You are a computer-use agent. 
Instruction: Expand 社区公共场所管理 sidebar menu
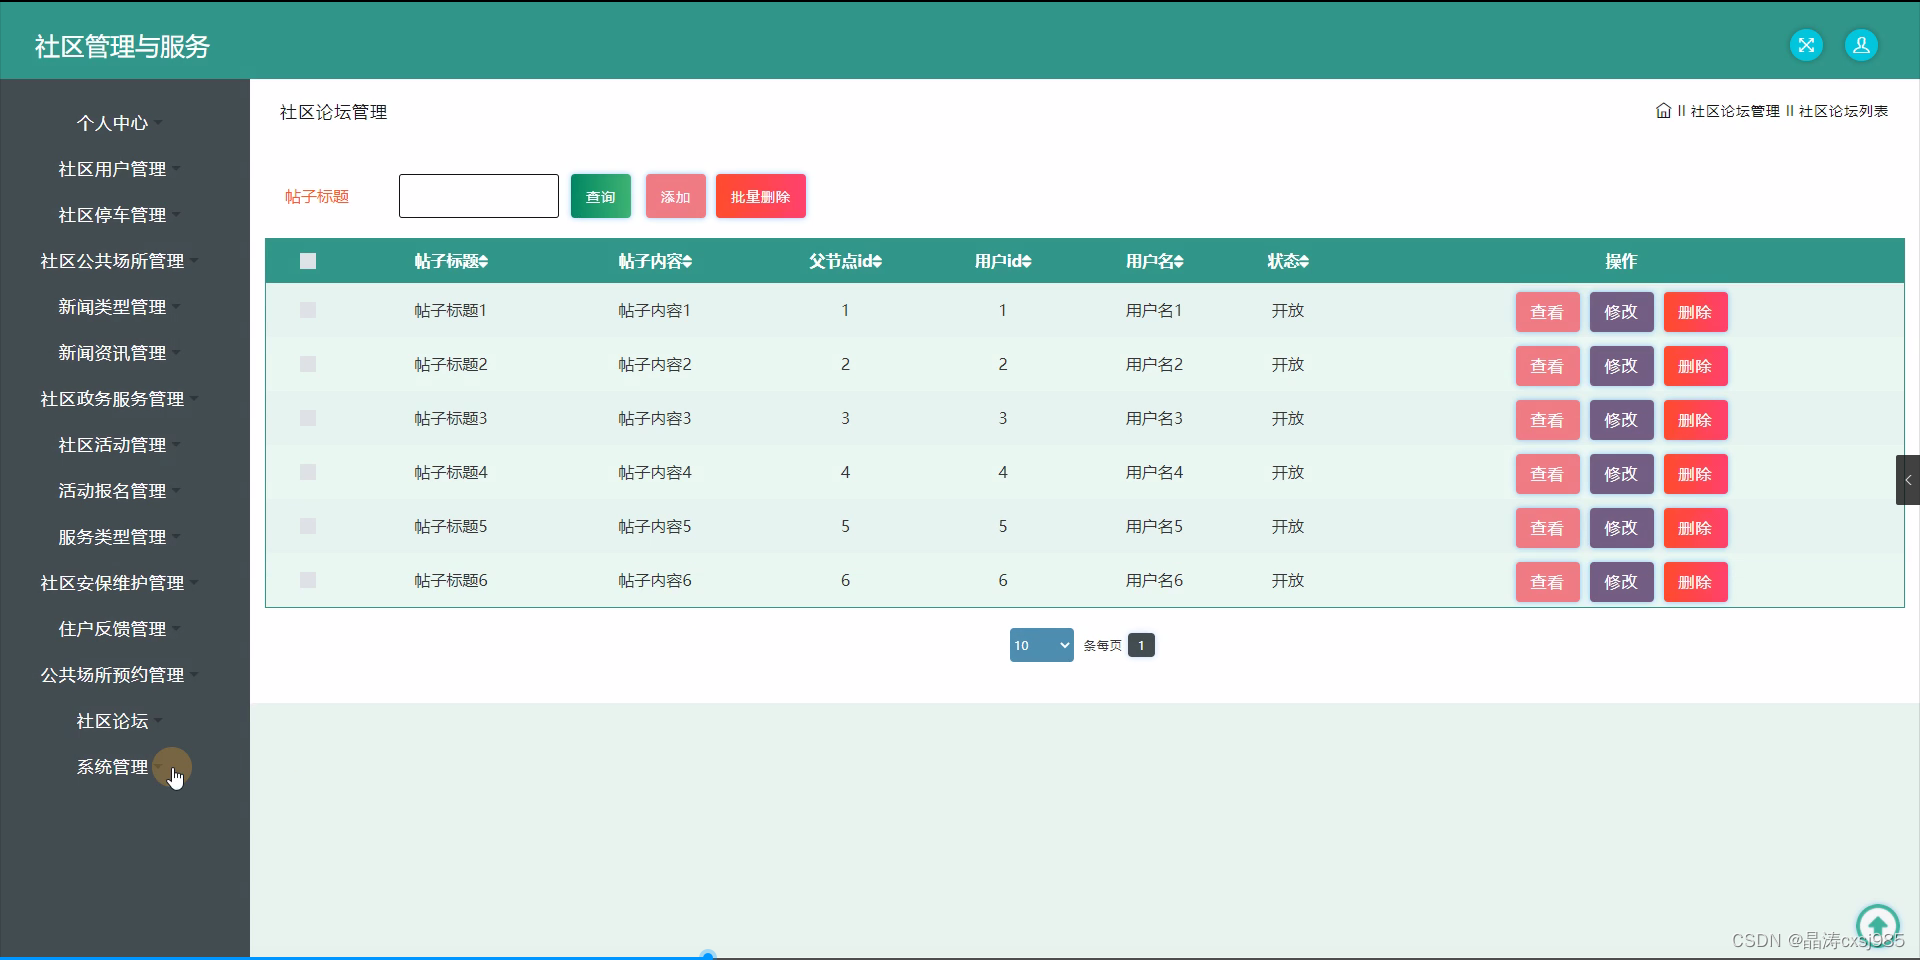coord(118,261)
